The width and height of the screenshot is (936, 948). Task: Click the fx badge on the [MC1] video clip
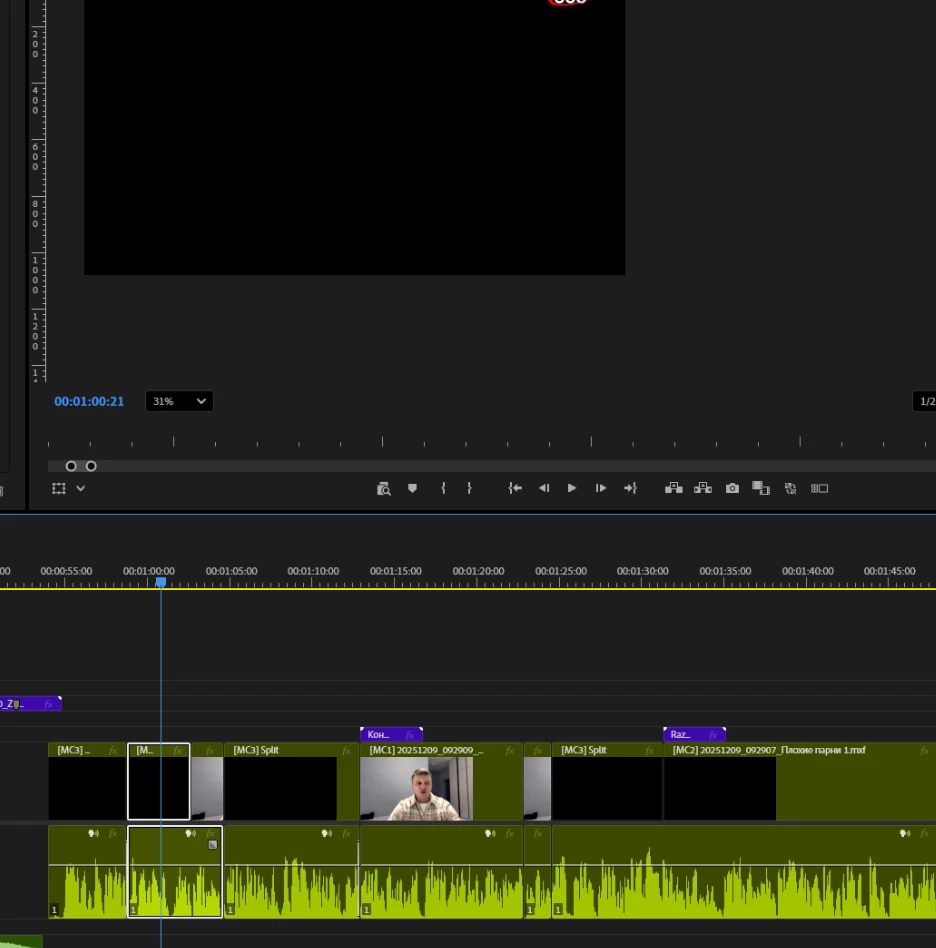[510, 750]
